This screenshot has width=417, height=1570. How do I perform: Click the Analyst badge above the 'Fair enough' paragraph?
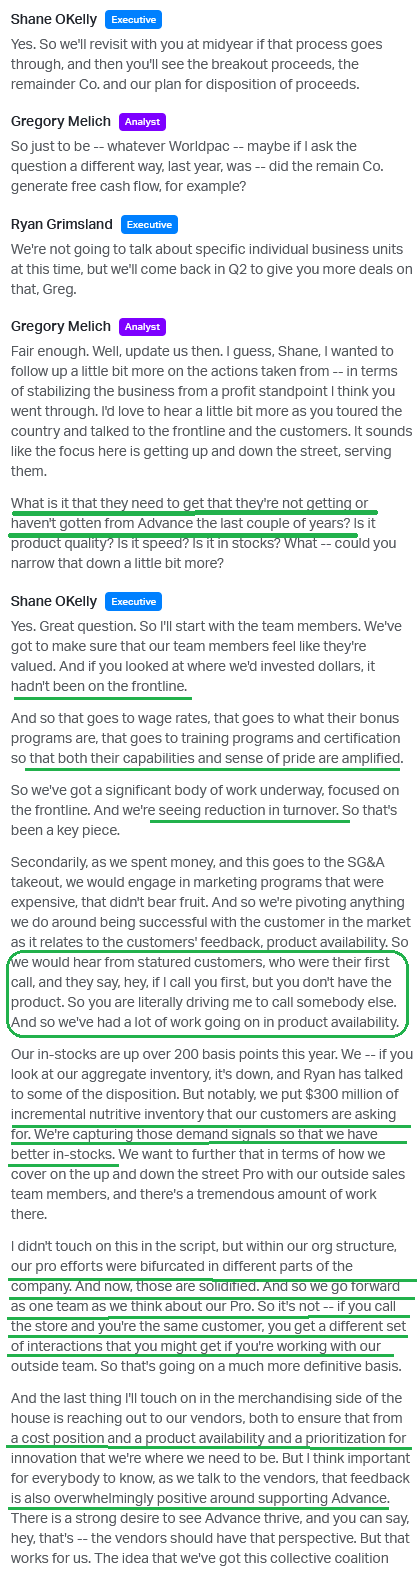coord(142,326)
